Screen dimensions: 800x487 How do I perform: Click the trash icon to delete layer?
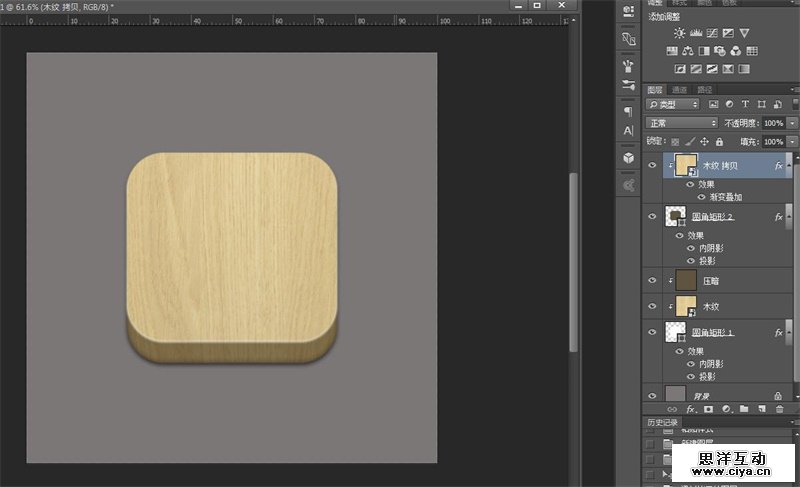[780, 409]
